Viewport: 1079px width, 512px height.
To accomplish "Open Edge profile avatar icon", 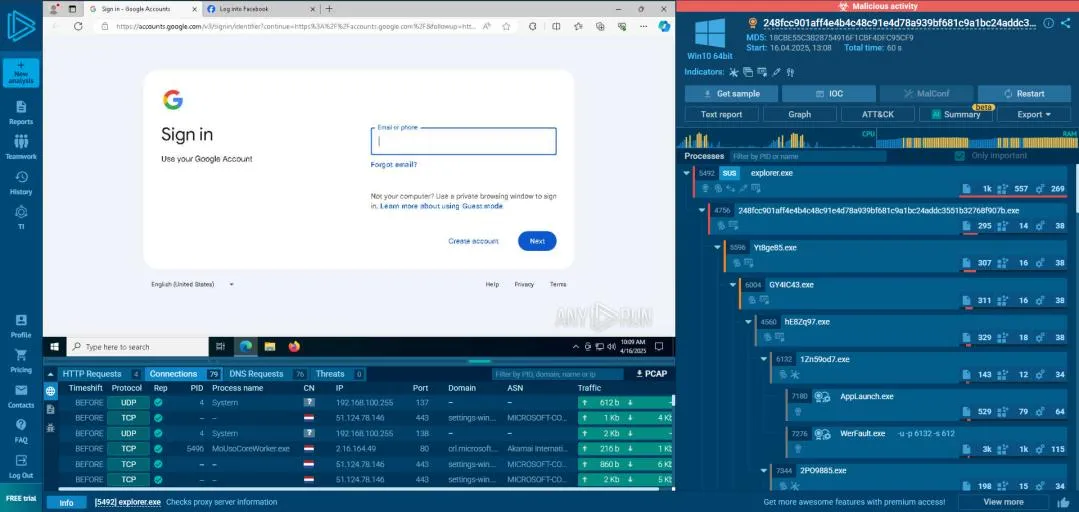I will 54,9.
